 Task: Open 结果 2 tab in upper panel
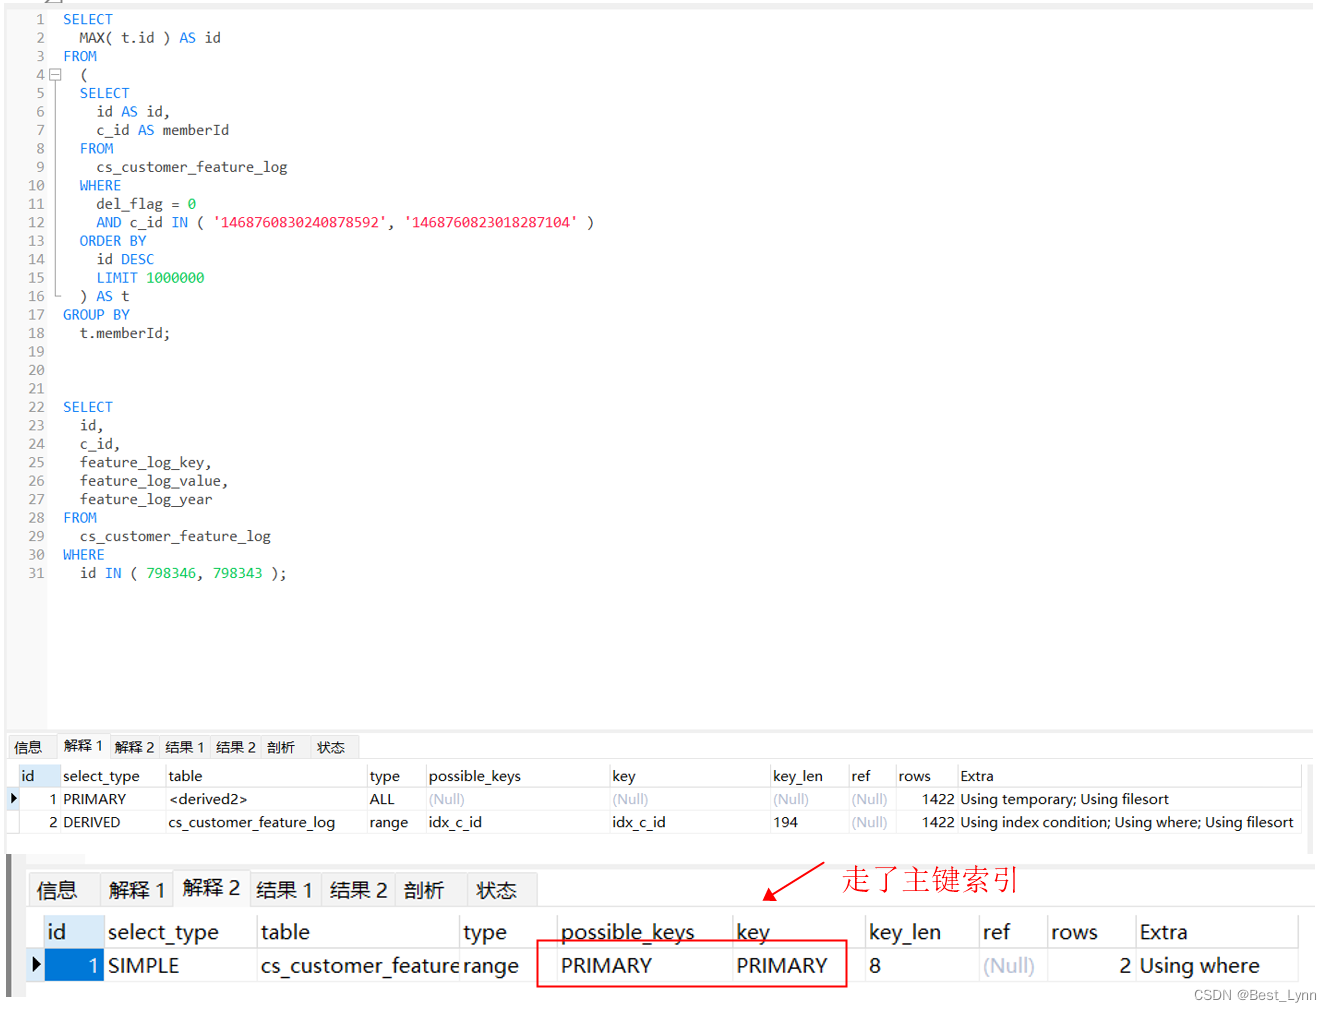(x=236, y=747)
